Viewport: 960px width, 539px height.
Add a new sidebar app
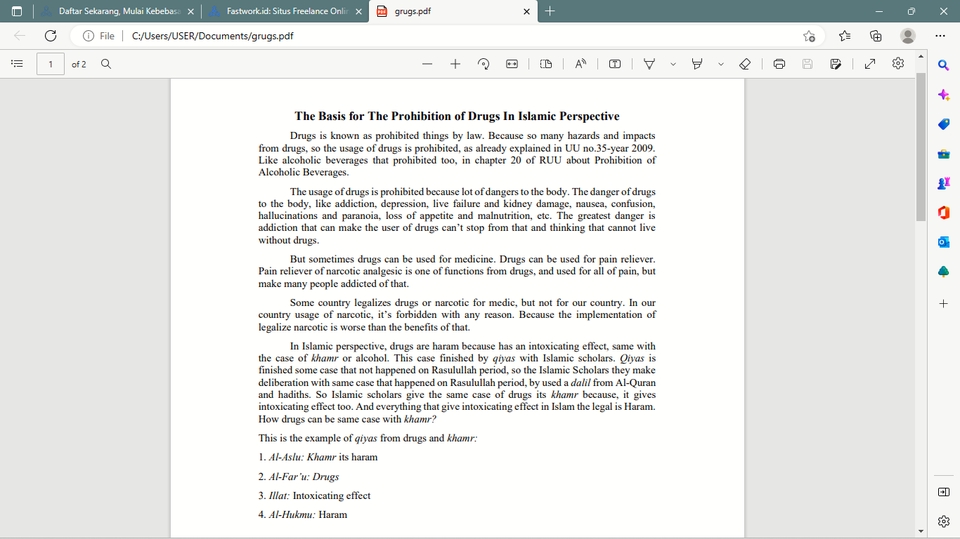943,303
